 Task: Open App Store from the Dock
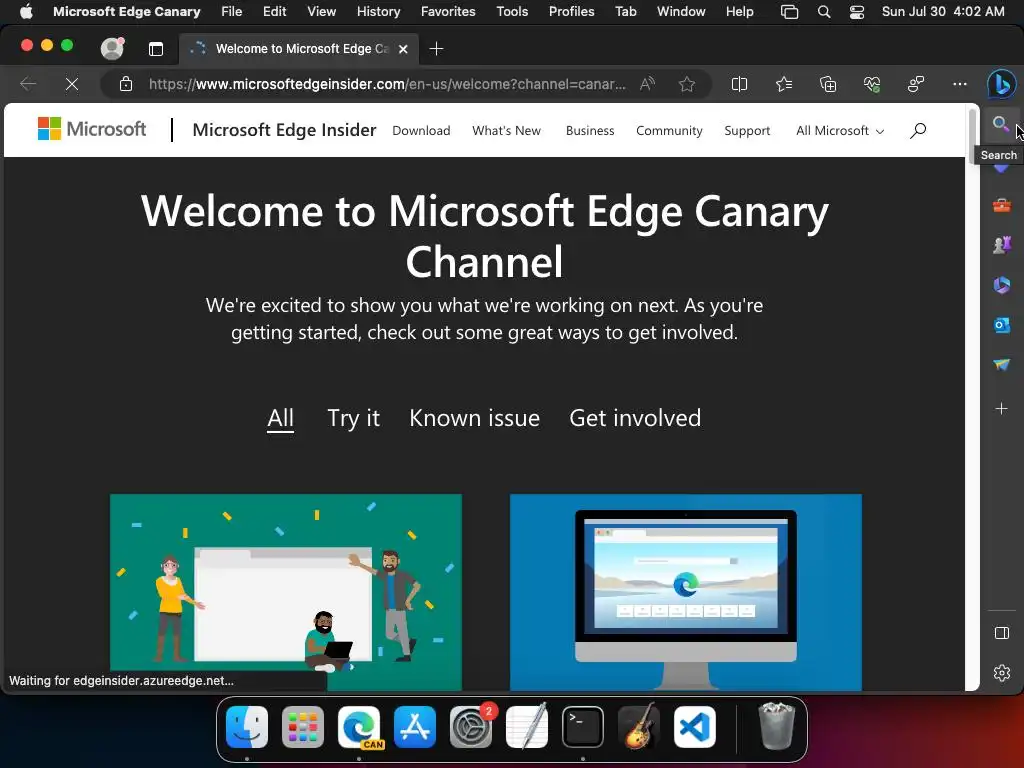415,727
